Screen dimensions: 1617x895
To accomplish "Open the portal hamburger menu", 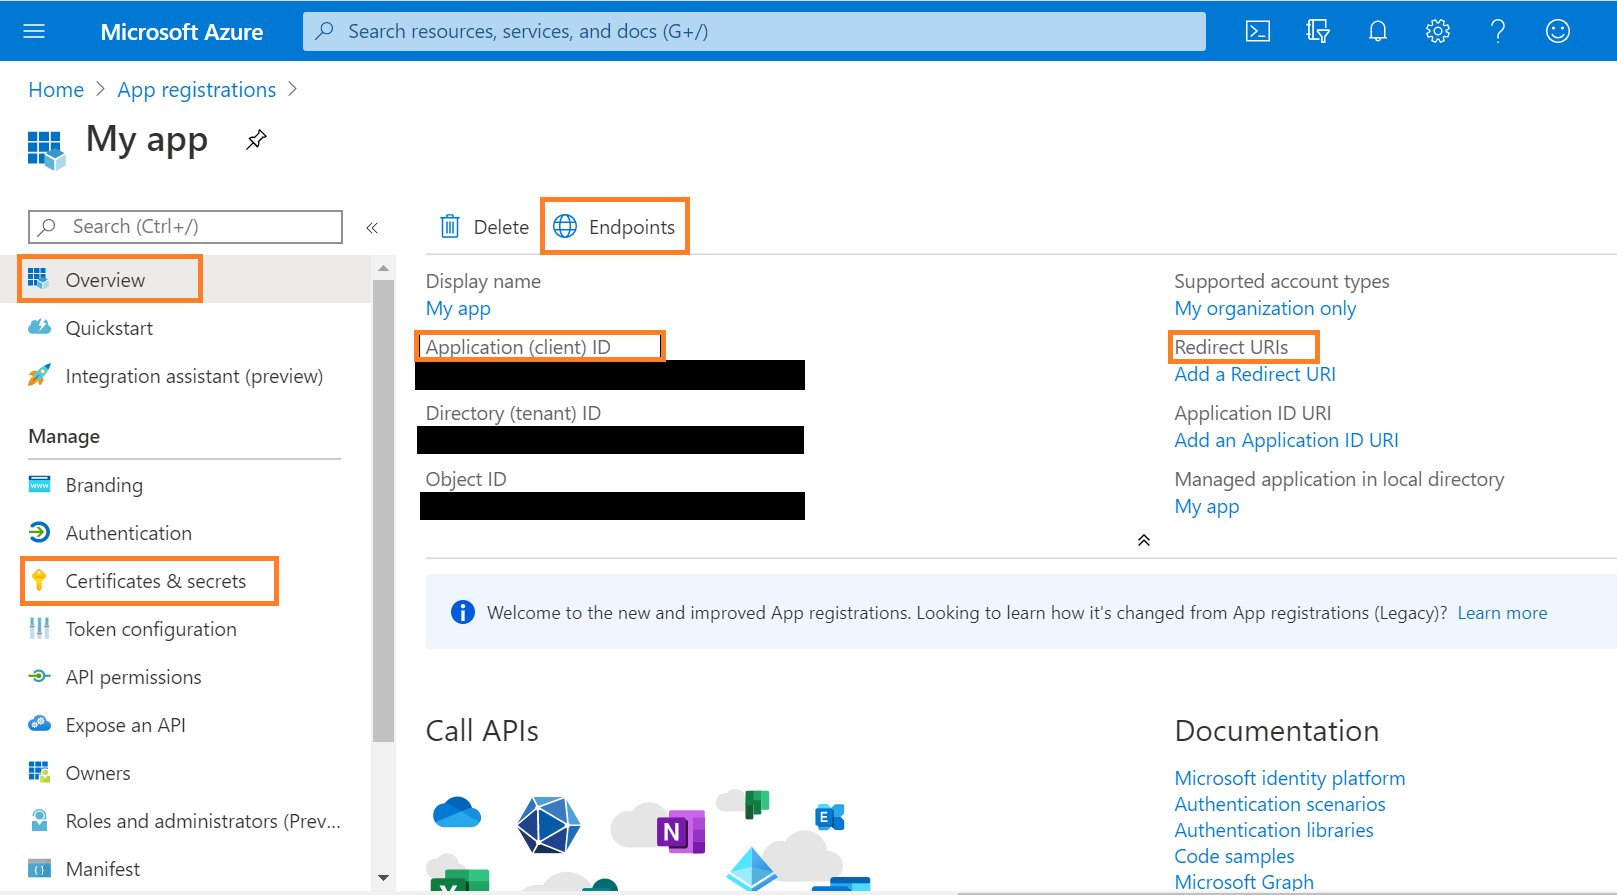I will coord(34,32).
